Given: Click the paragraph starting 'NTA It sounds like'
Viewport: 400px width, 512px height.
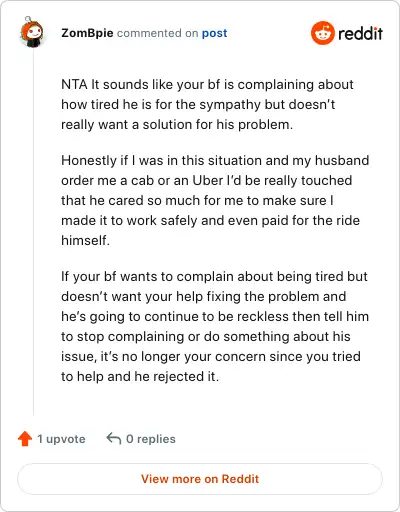Looking at the screenshot, I should [207, 104].
